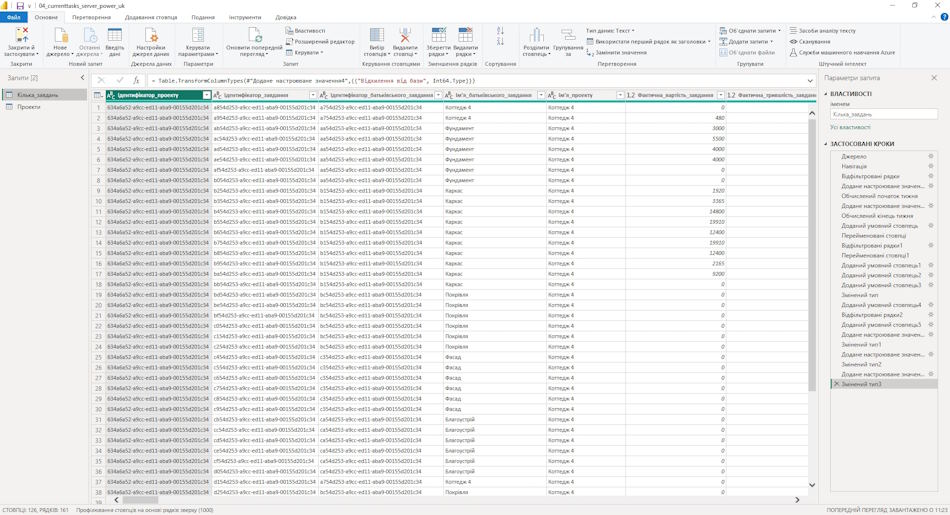Image resolution: width=950 pixels, height=515 pixels.
Task: Confirm formula with the checkmark icon
Action: [x=119, y=80]
